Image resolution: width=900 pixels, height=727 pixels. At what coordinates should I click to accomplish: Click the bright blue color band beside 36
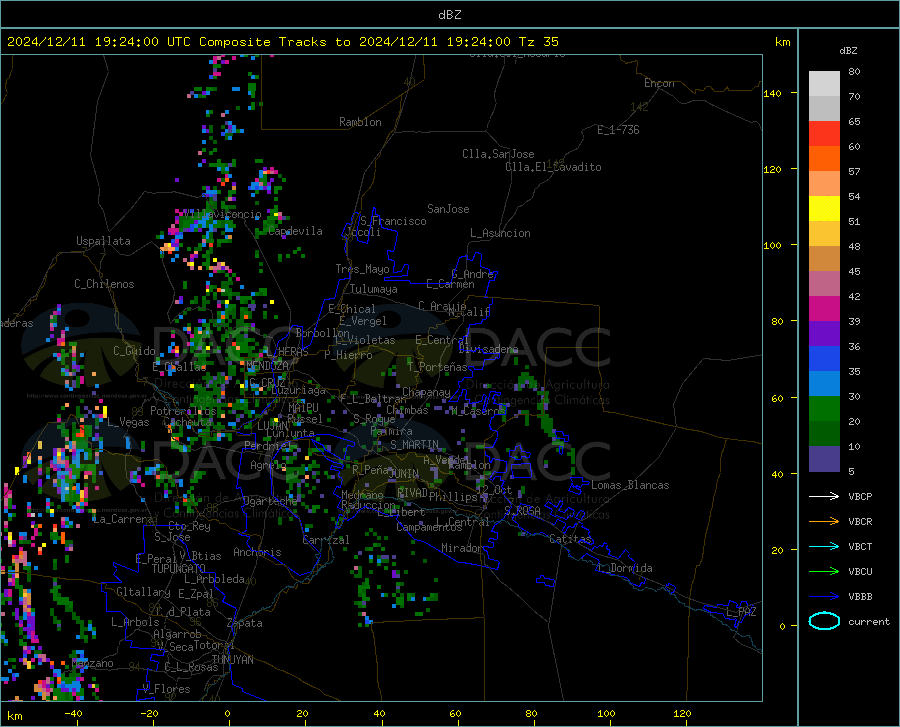click(x=824, y=359)
